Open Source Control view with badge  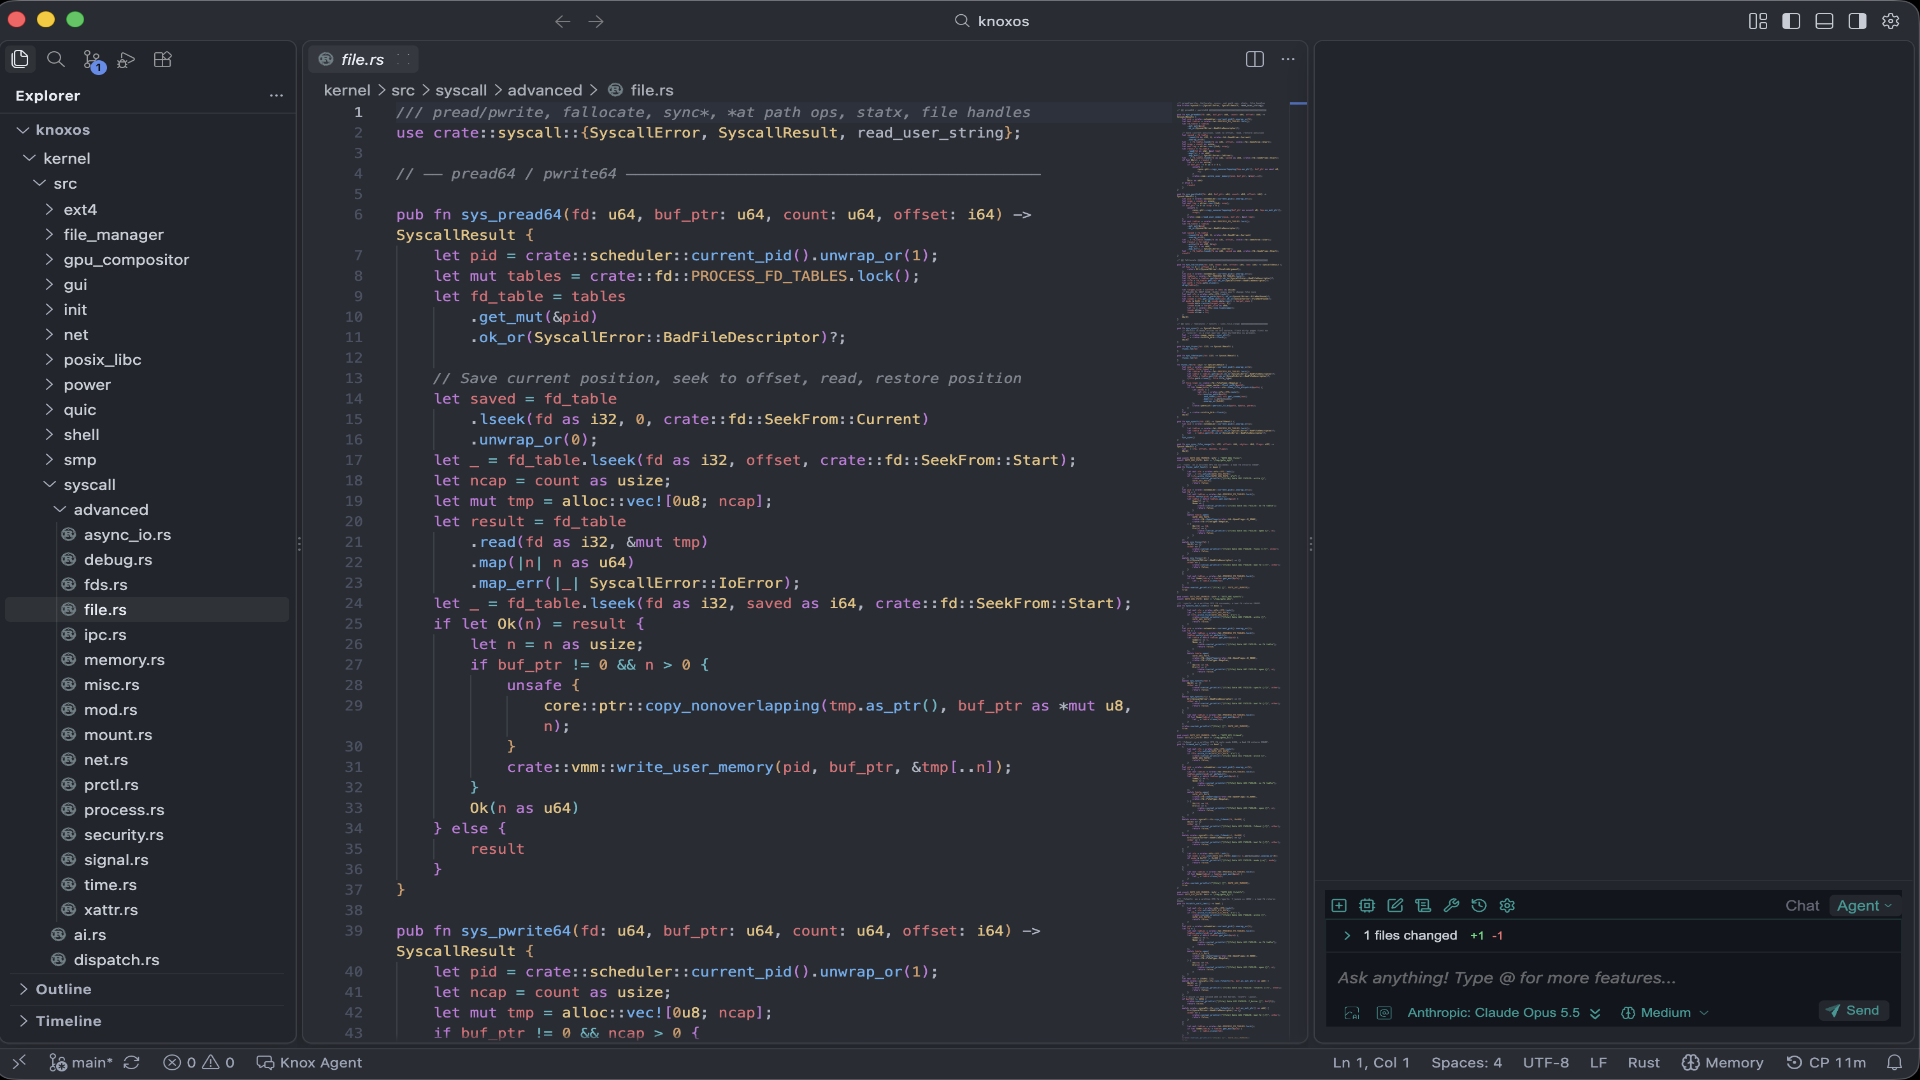point(92,61)
